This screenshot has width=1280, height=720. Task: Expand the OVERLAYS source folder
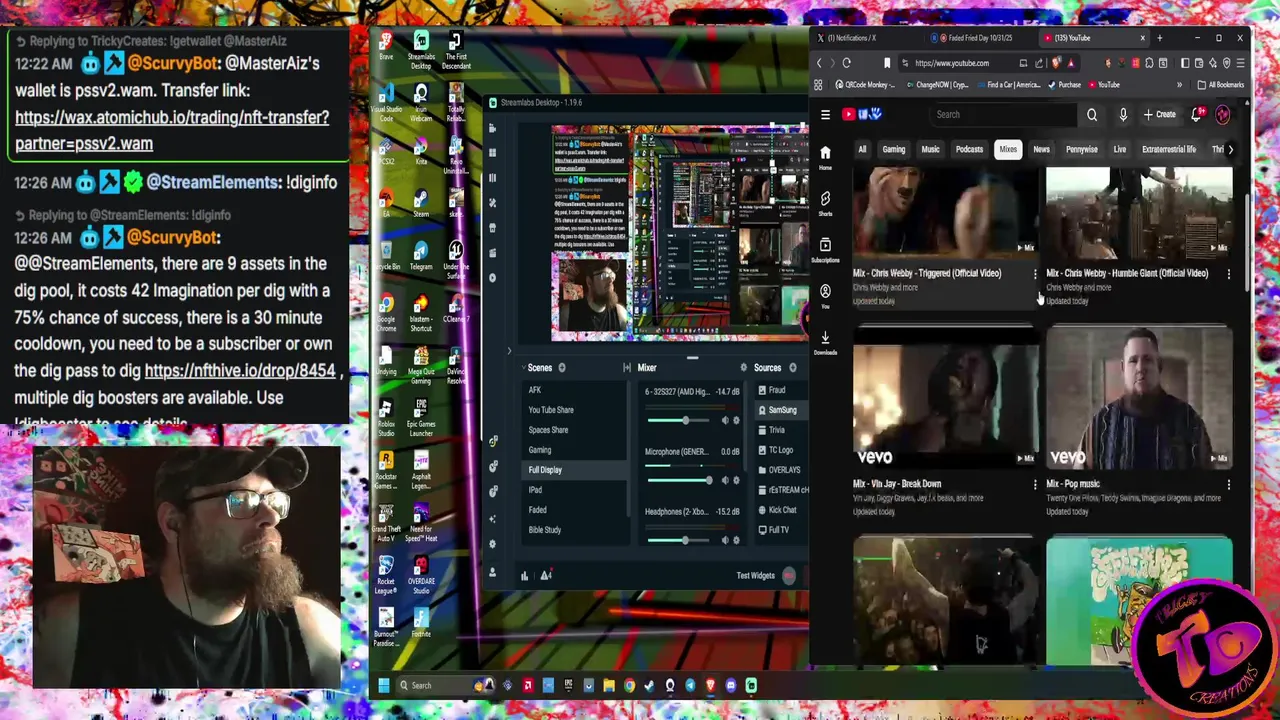point(762,470)
